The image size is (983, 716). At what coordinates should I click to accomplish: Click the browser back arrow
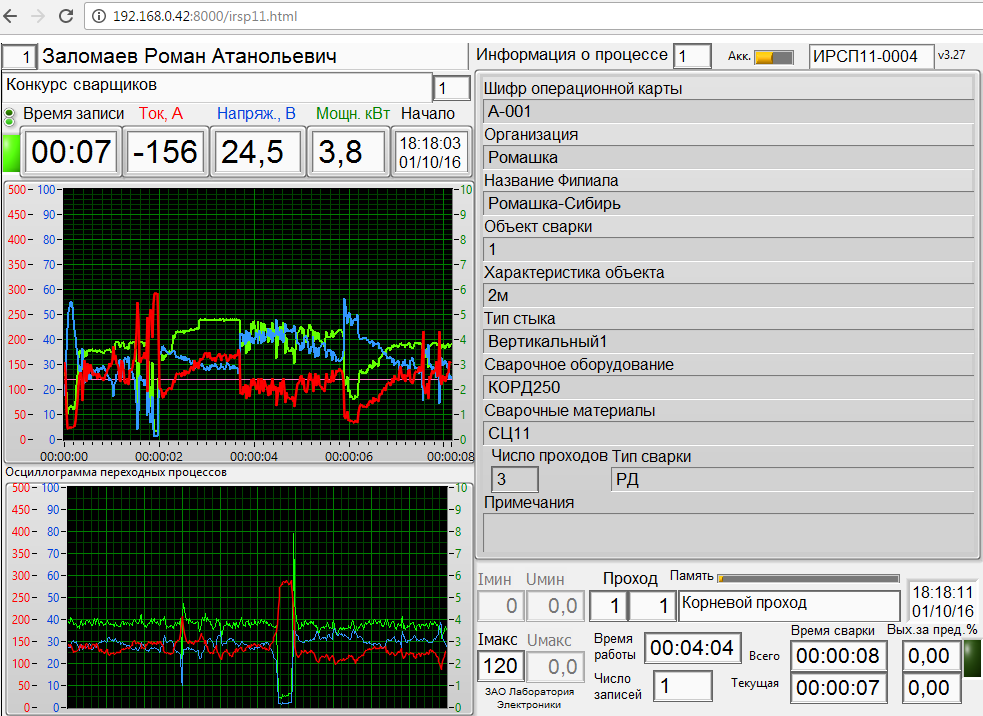point(12,17)
